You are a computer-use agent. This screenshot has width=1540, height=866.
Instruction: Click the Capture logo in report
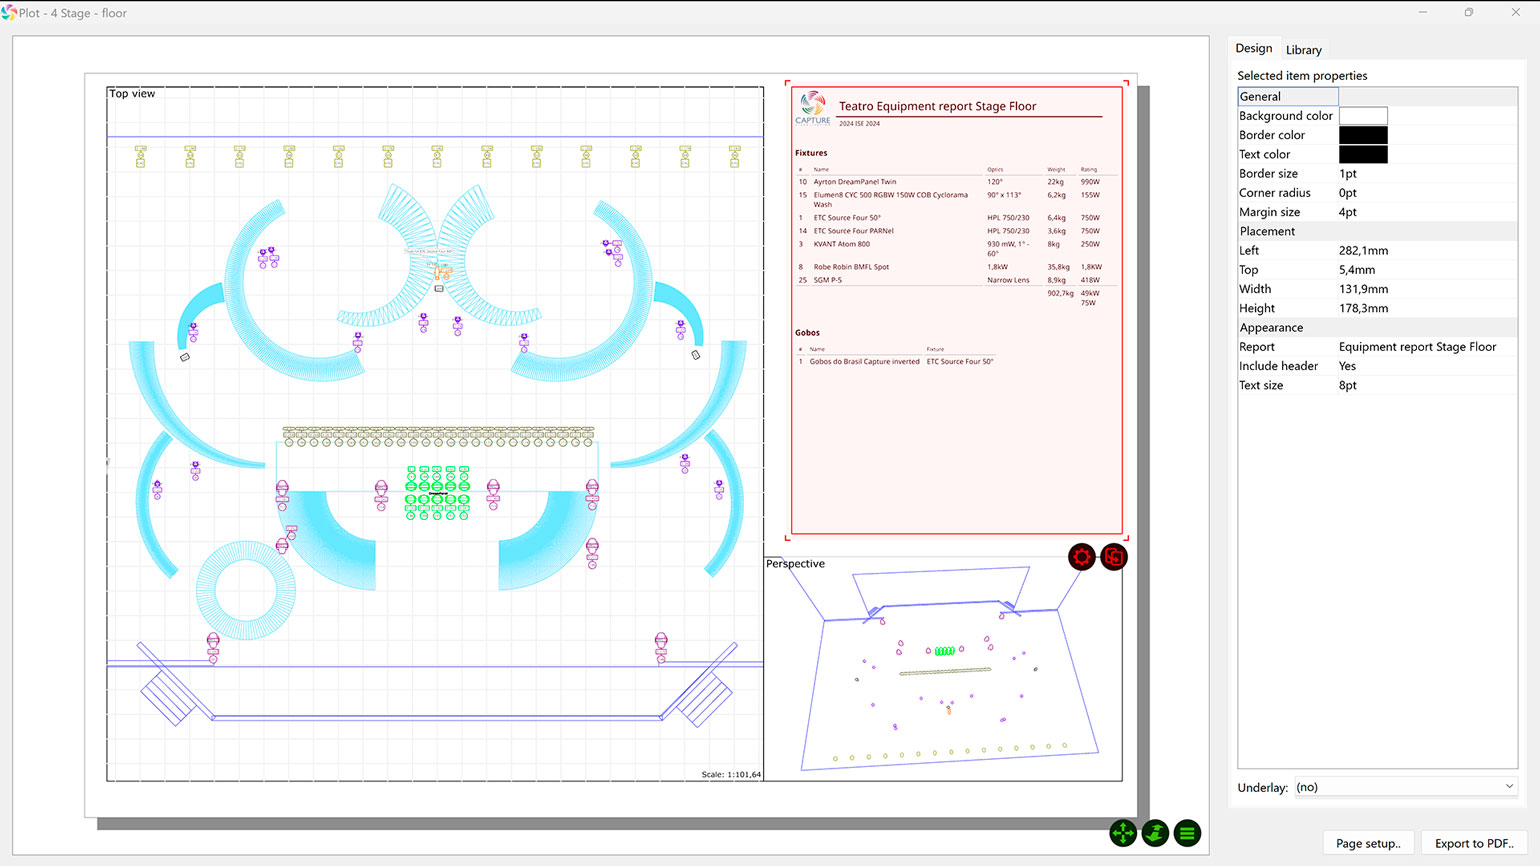point(813,108)
